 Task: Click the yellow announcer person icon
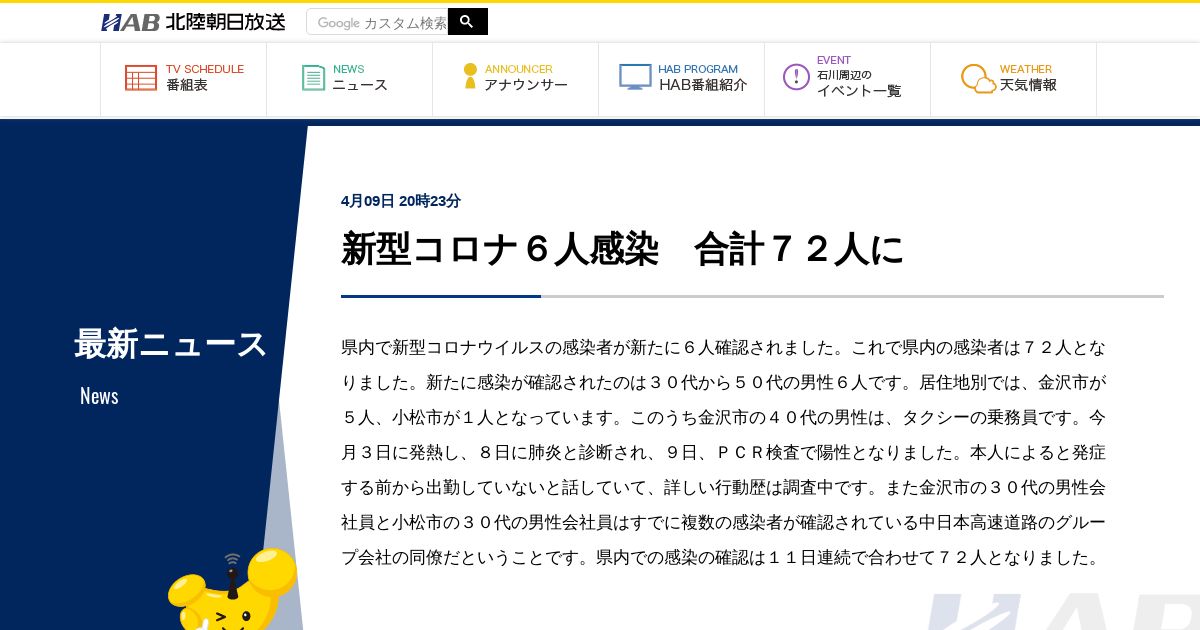[x=470, y=77]
